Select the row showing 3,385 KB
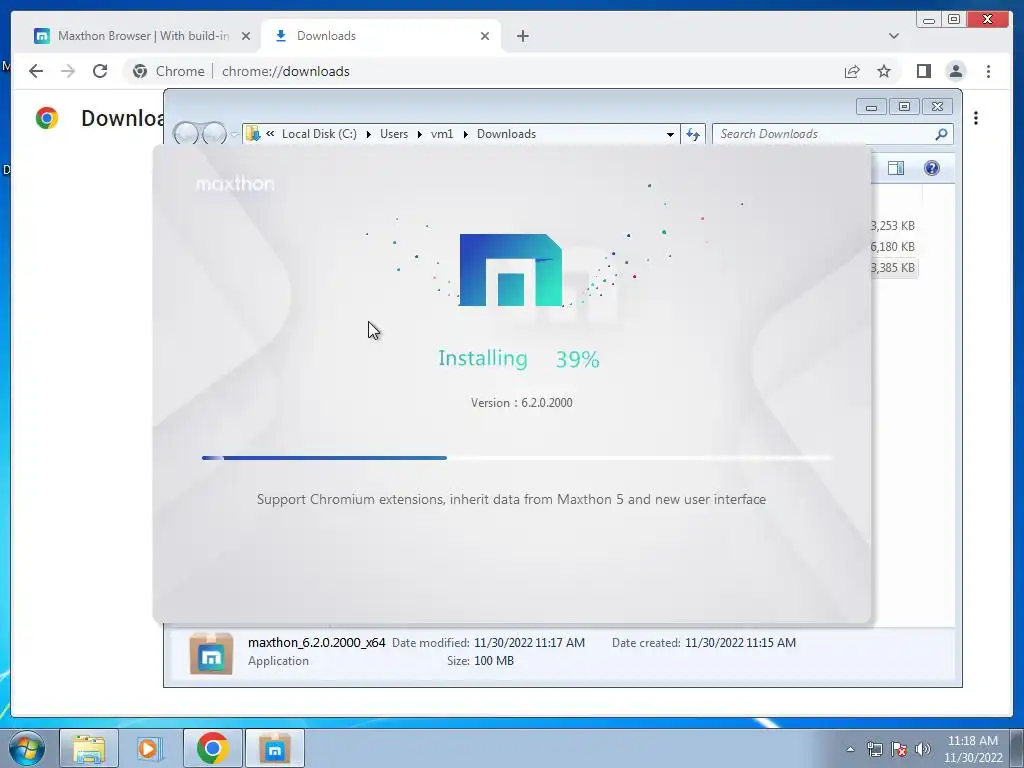Screen dimensions: 1024x768 coord(894,268)
